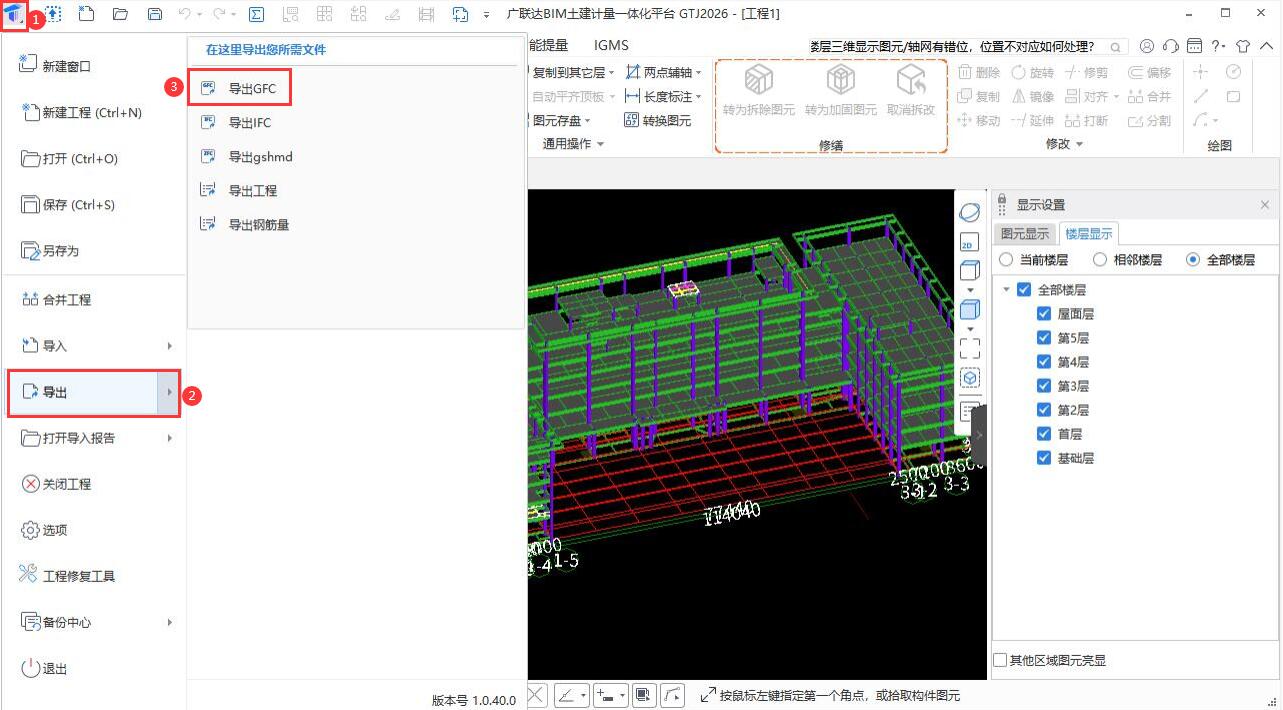The image size is (1283, 710).
Task: Click the cross-select icon in status bar
Action: coord(537,695)
